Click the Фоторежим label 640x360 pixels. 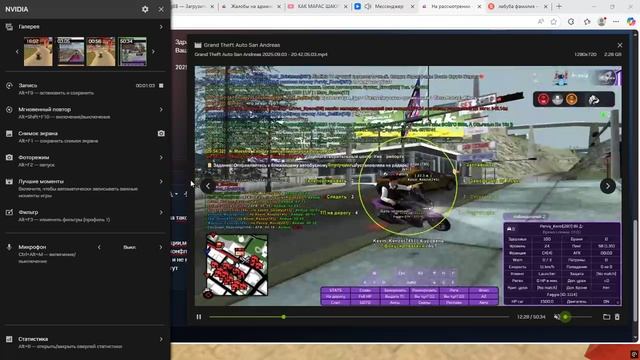[34, 157]
